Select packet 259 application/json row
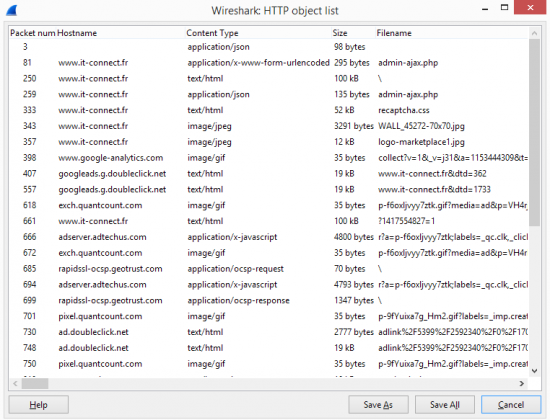 click(268, 94)
